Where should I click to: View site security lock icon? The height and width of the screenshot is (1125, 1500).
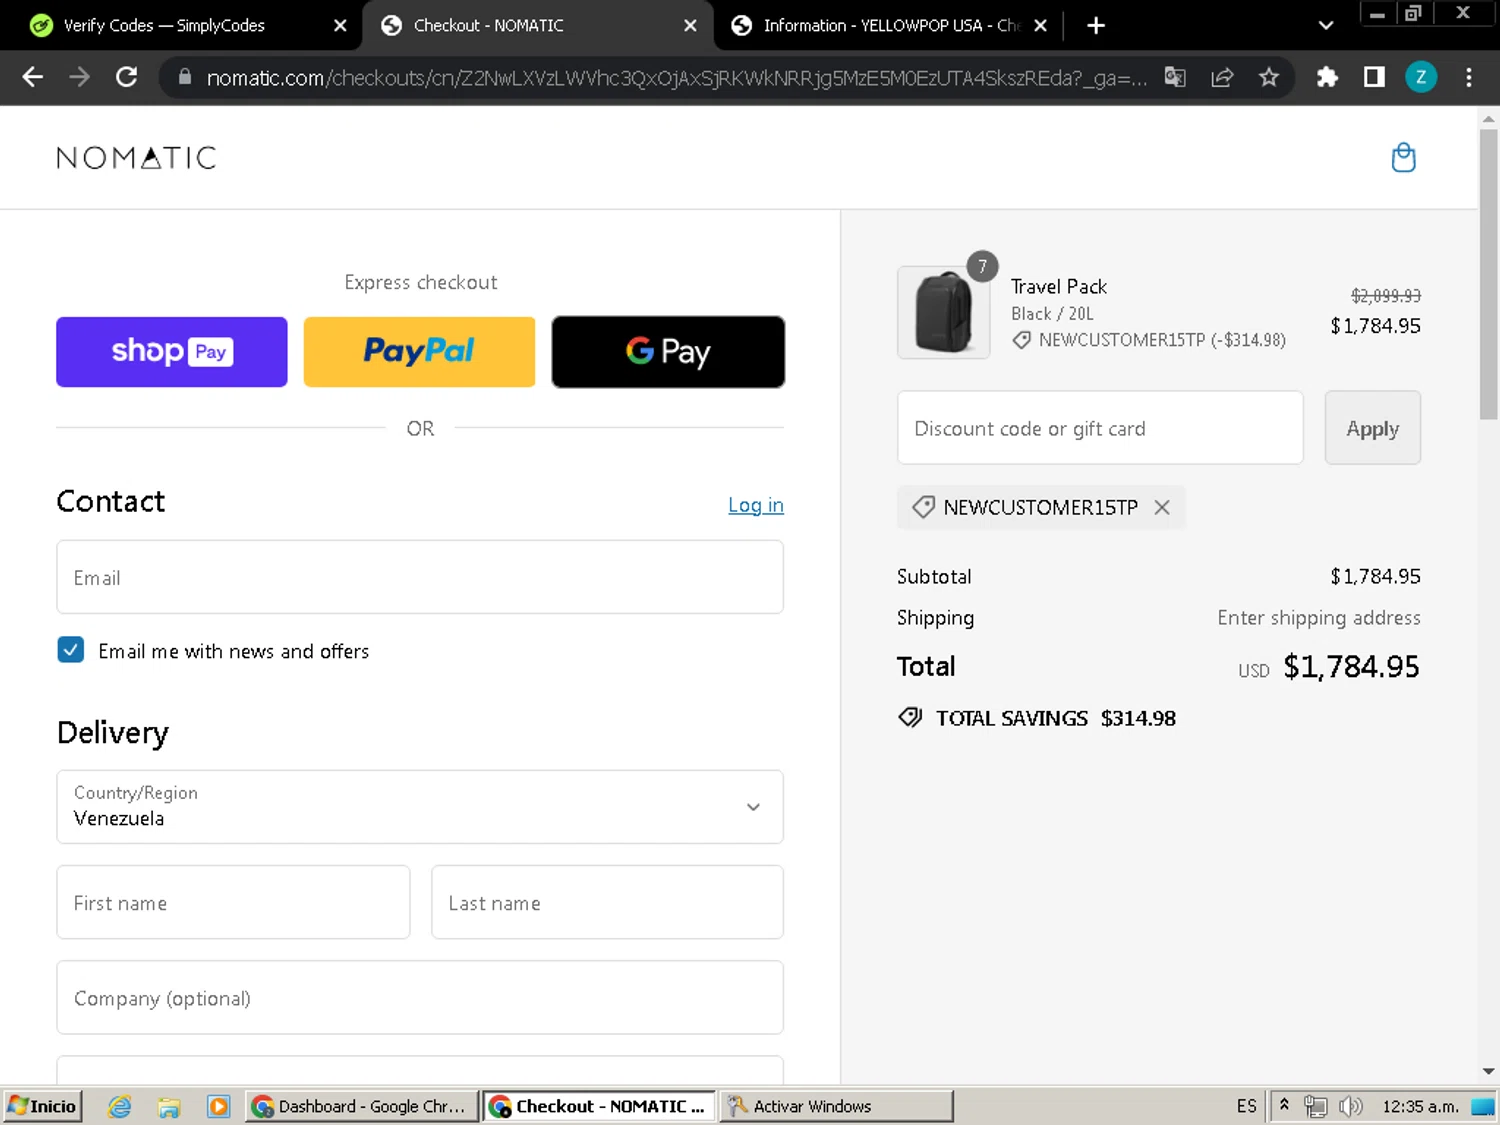[x=184, y=77]
